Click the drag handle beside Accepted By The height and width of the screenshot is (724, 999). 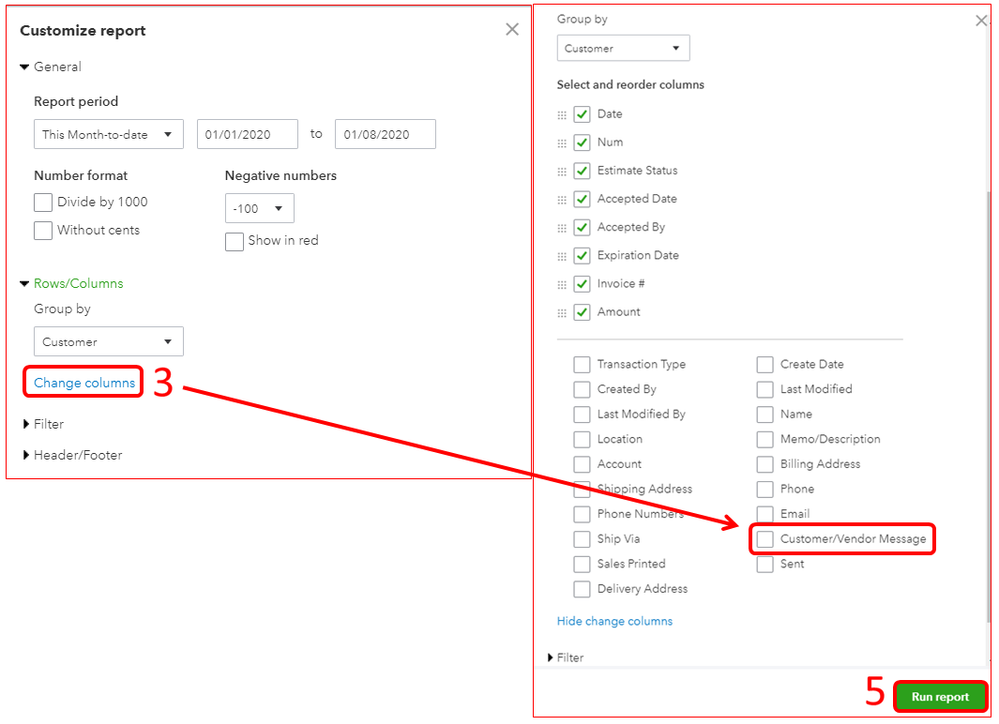(562, 227)
